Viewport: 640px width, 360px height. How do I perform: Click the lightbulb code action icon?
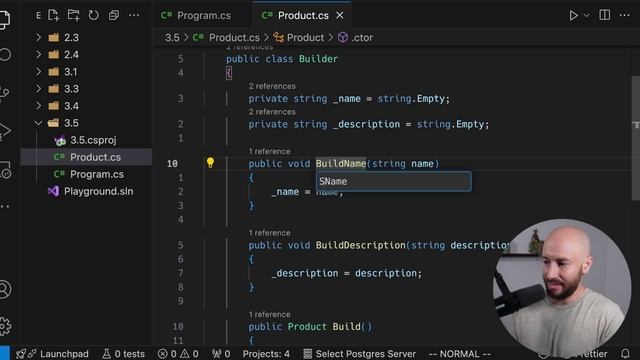[210, 162]
